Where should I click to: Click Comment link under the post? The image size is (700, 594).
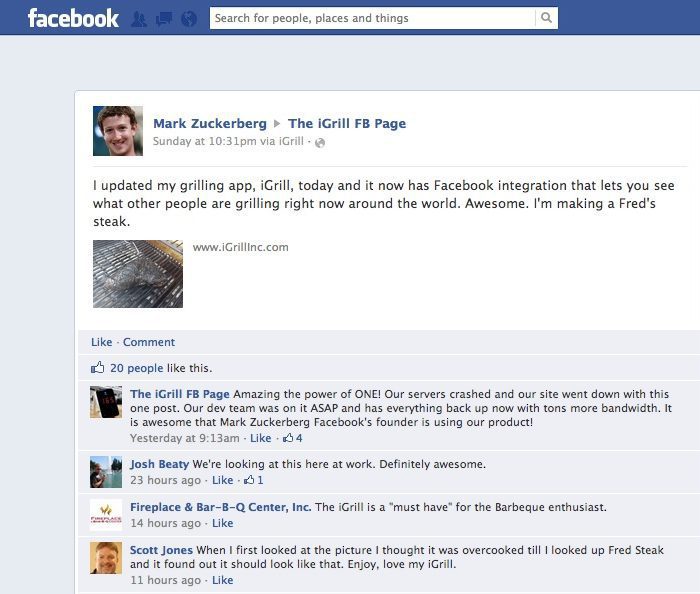click(148, 342)
